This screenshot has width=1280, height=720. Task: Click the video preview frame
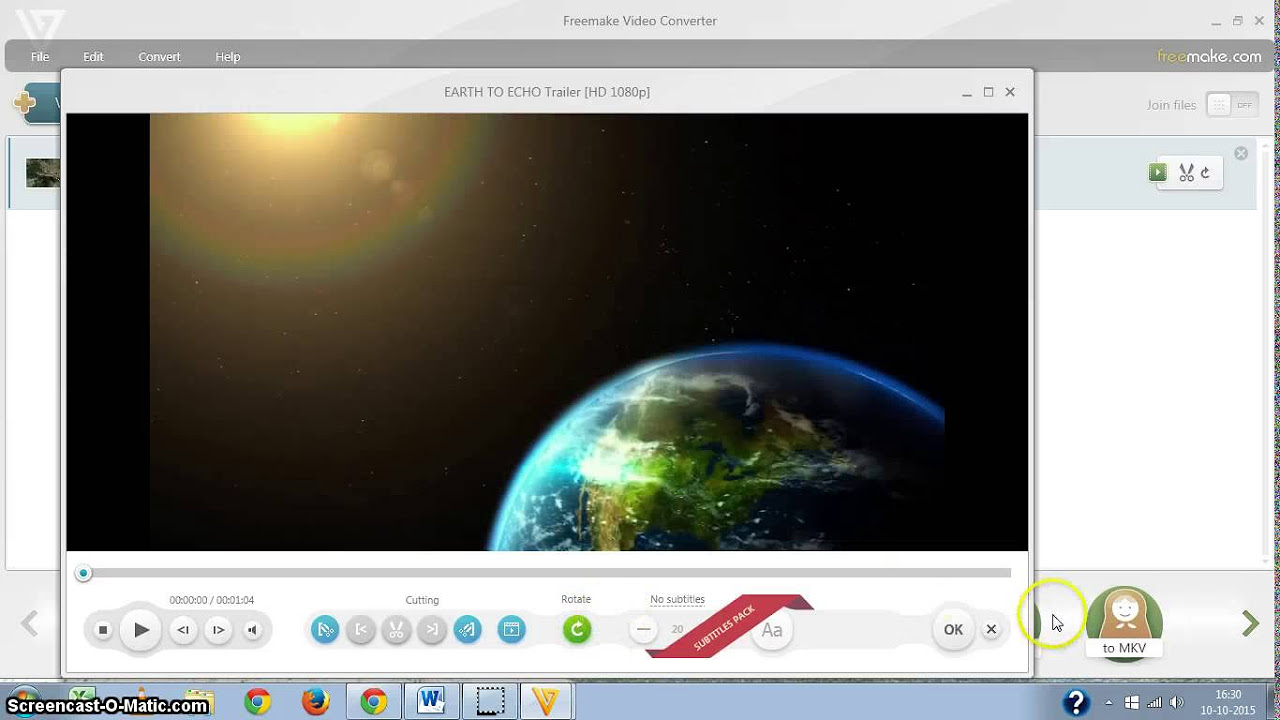(547, 332)
